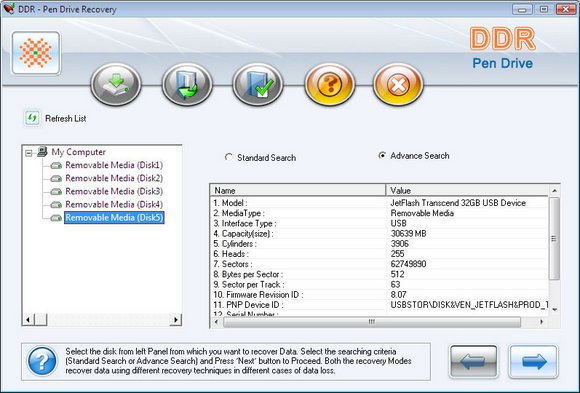Open help with the orange question mark button
The image size is (580, 393).
pyautogui.click(x=329, y=84)
